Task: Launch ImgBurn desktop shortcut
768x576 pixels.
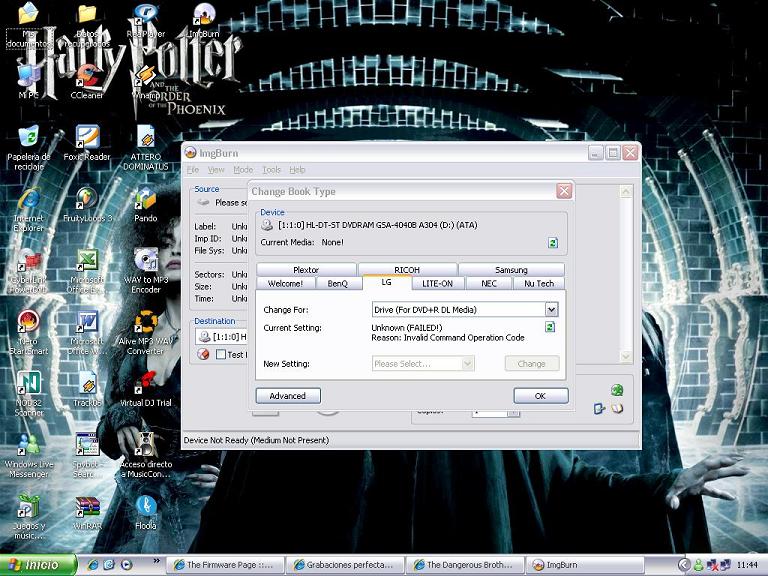Action: [204, 21]
